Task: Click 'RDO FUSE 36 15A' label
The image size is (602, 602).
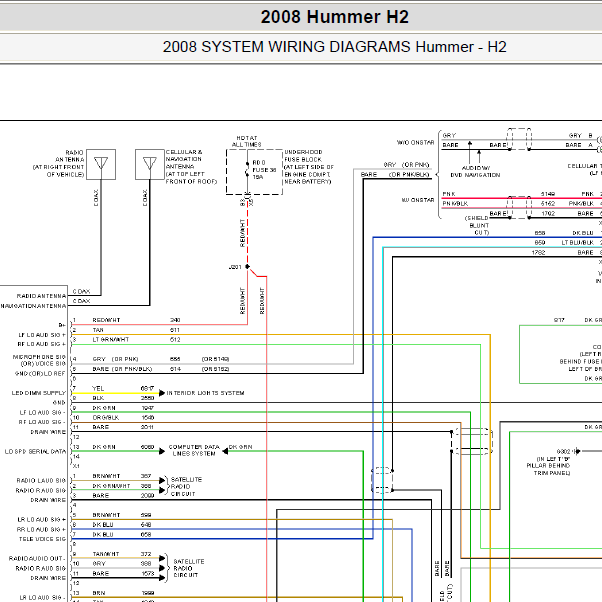Action: 264,170
